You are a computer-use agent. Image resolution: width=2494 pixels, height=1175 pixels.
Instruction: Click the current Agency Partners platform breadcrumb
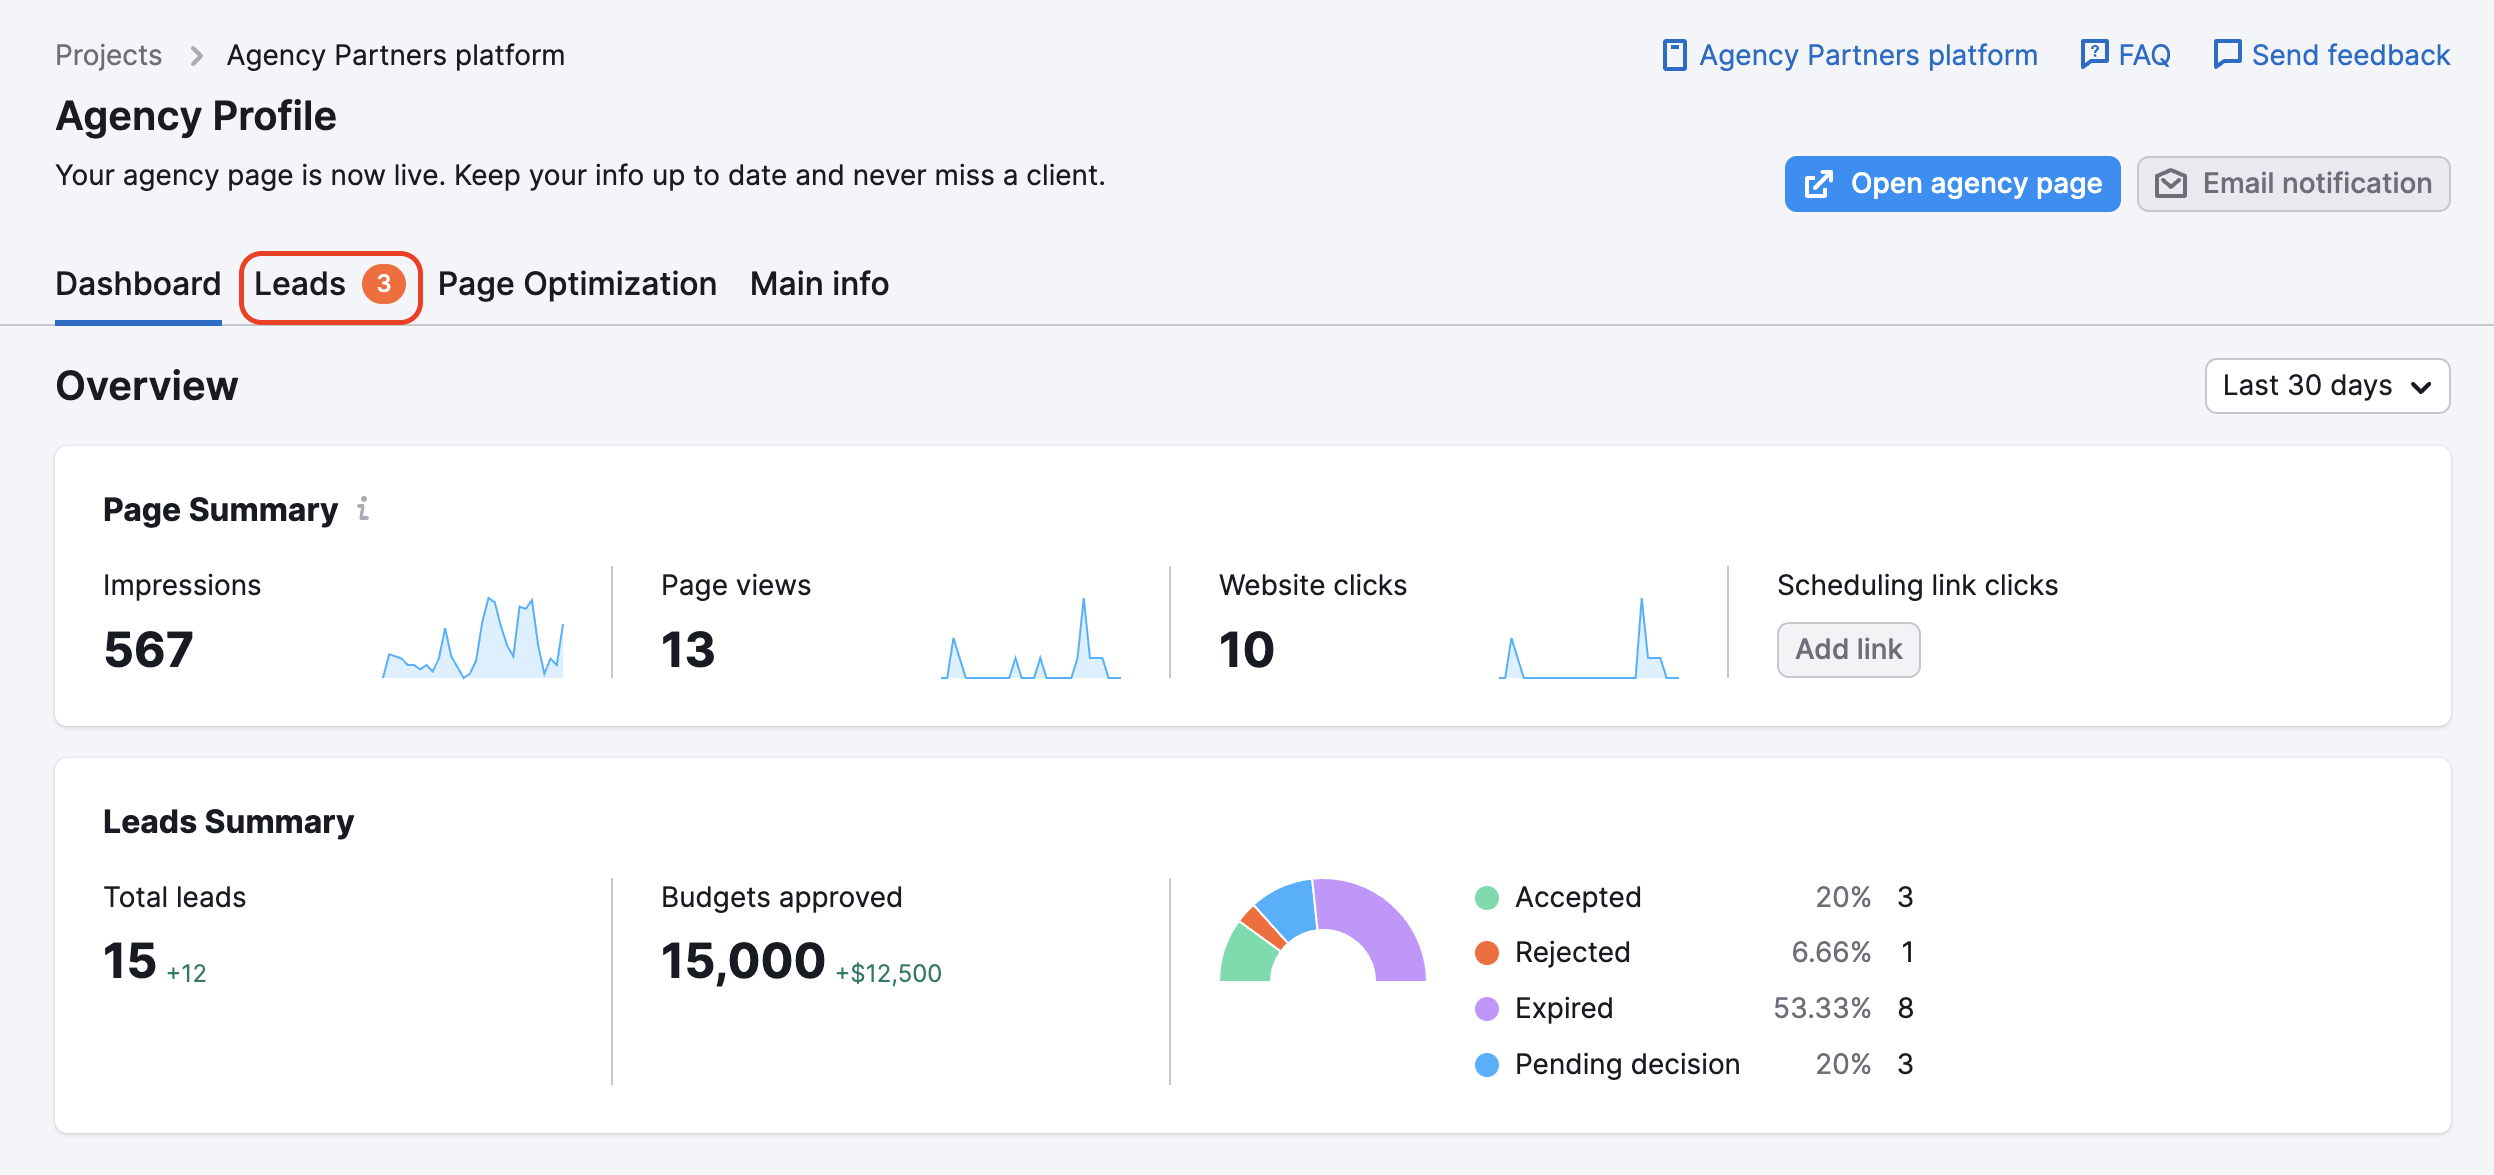tap(395, 55)
